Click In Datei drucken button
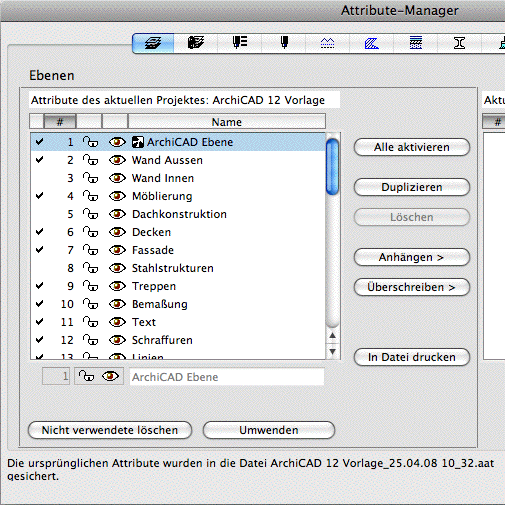The width and height of the screenshot is (505, 505). coord(412,357)
